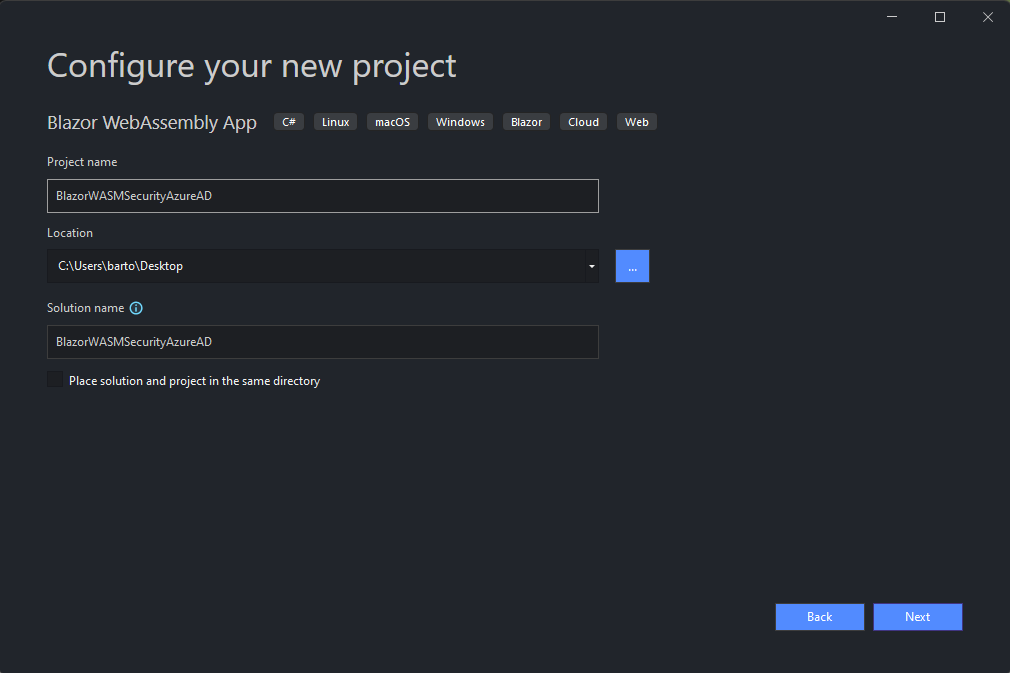Select the C# tag
Screen dimensions: 1010x673
point(289,122)
